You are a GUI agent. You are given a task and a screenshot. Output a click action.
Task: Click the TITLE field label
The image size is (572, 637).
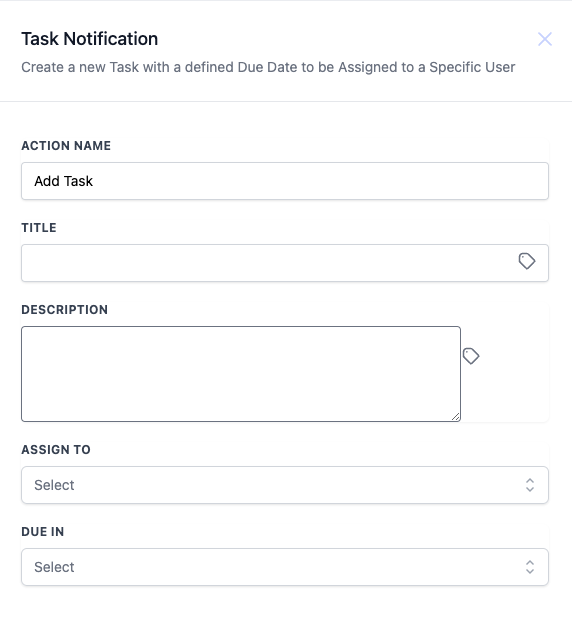pyautogui.click(x=39, y=228)
